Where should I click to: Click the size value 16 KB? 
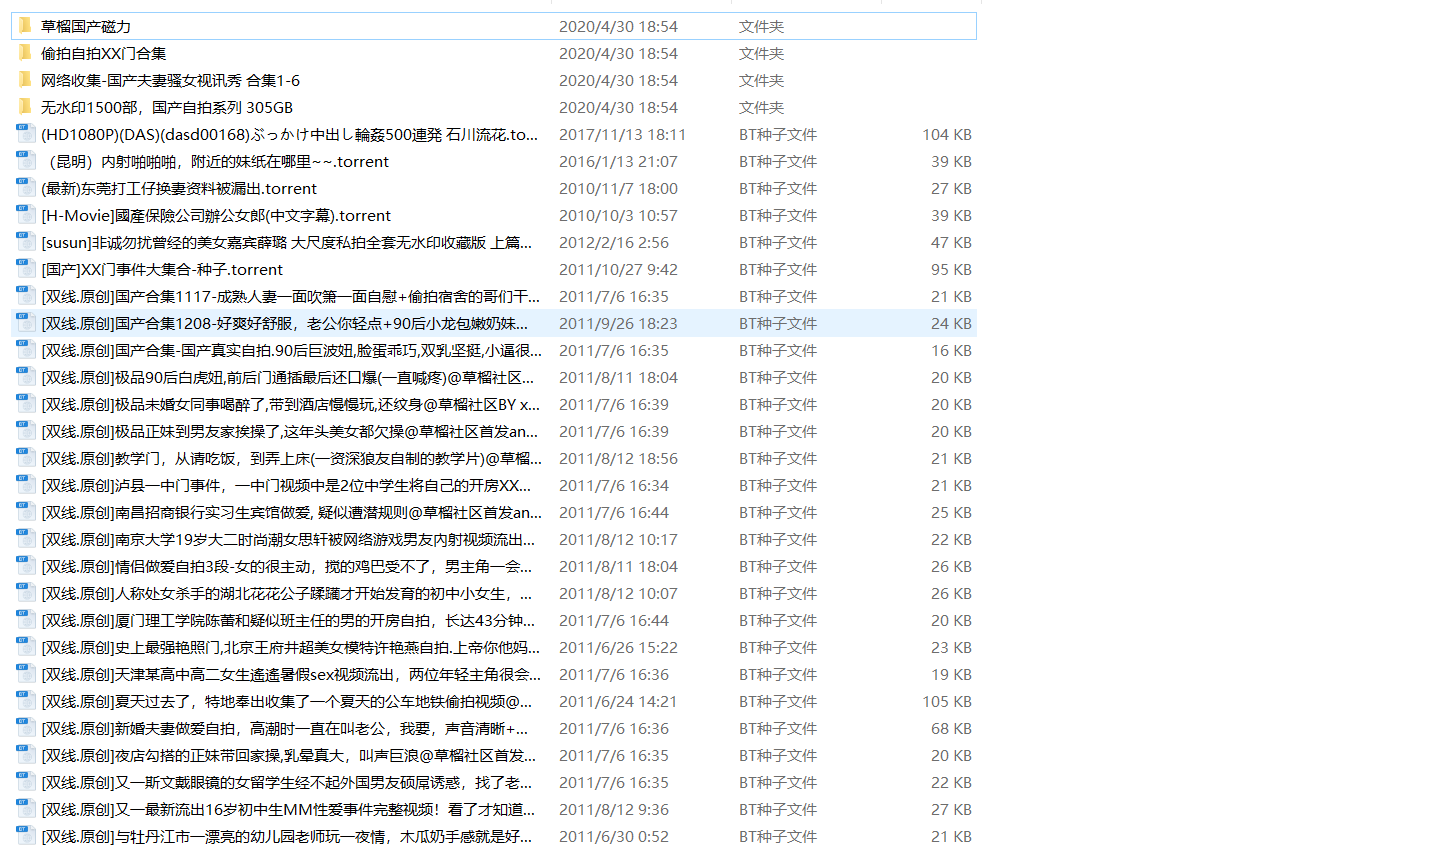coord(951,350)
